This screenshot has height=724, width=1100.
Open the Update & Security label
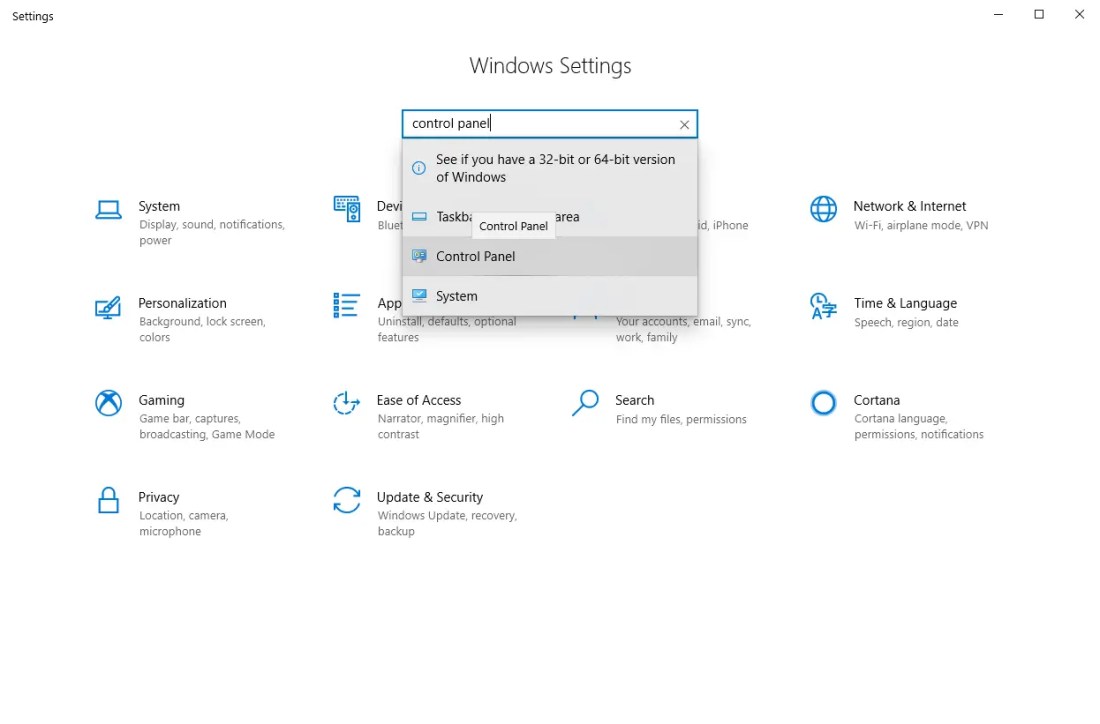click(x=429, y=497)
